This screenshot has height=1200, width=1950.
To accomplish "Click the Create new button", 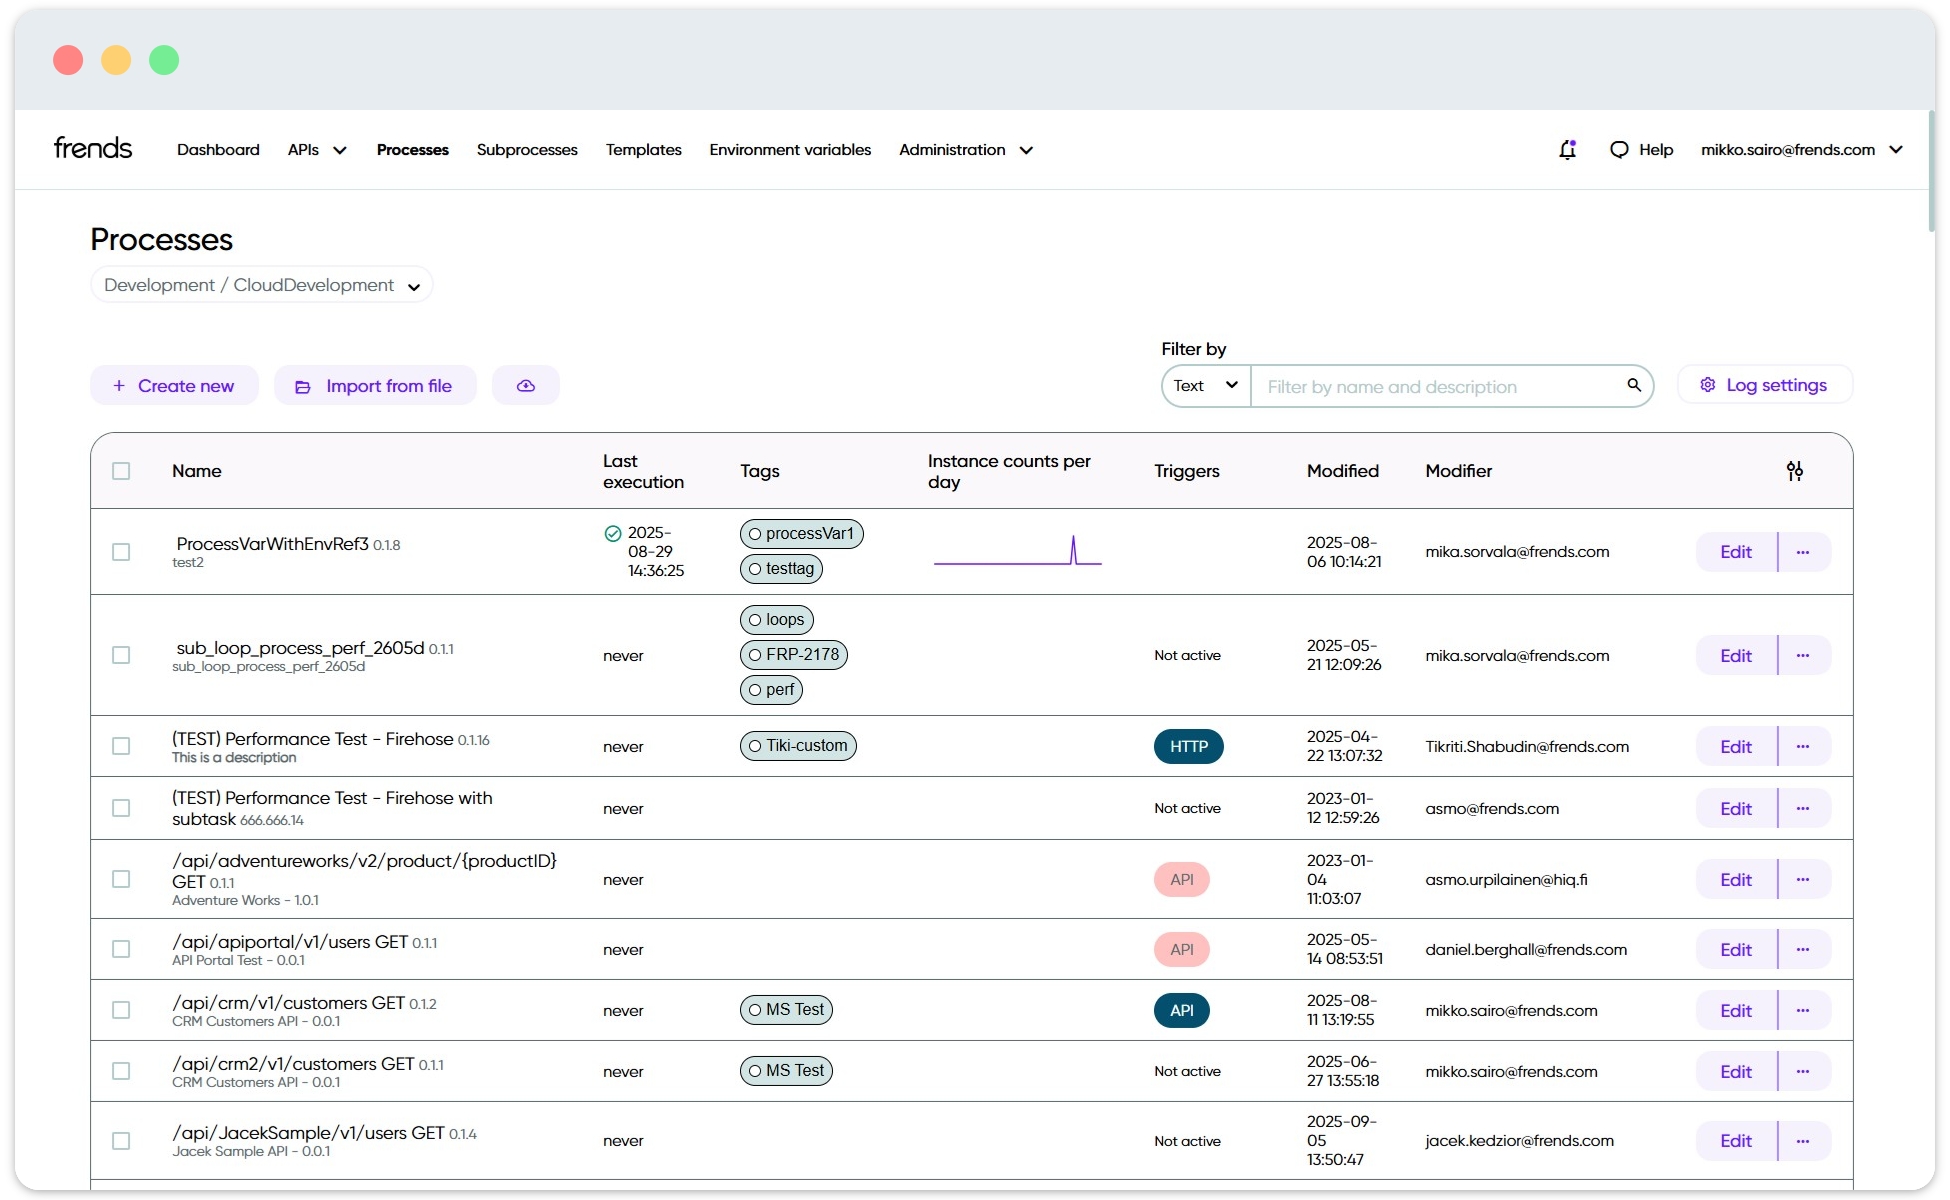I will [174, 386].
